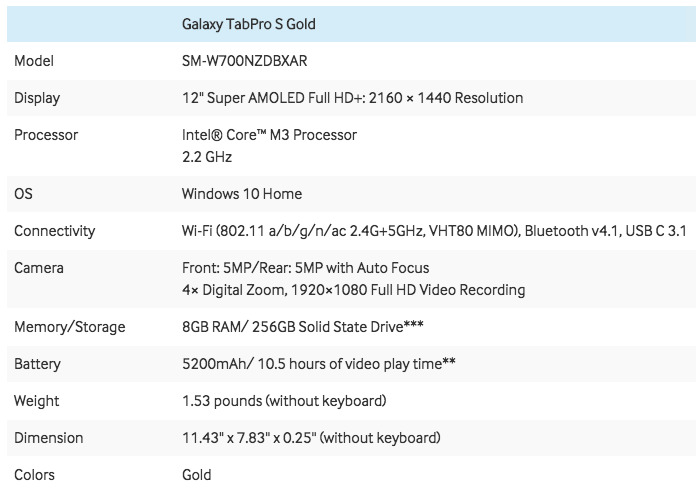The height and width of the screenshot is (488, 696).
Task: Click the Intel Core M3 Processor text
Action: click(269, 135)
